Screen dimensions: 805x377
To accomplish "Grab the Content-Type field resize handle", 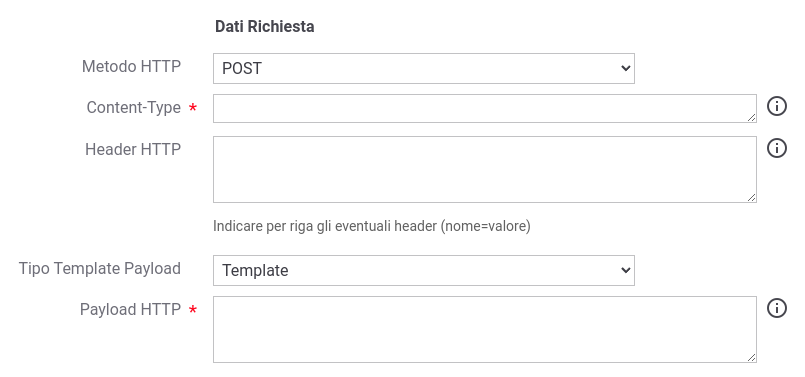I will [751, 118].
